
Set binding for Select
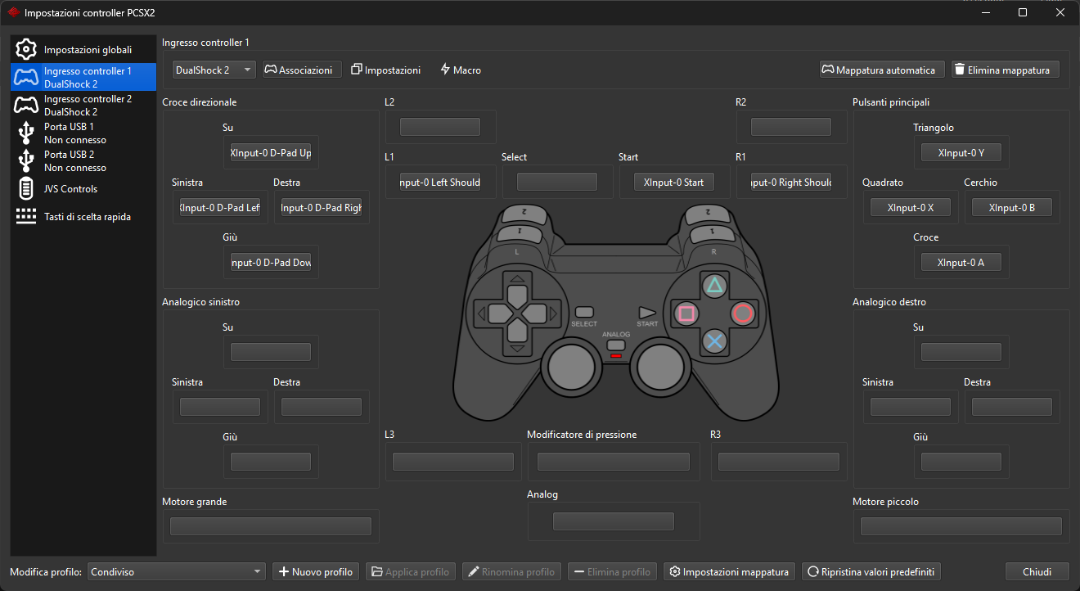(x=557, y=182)
